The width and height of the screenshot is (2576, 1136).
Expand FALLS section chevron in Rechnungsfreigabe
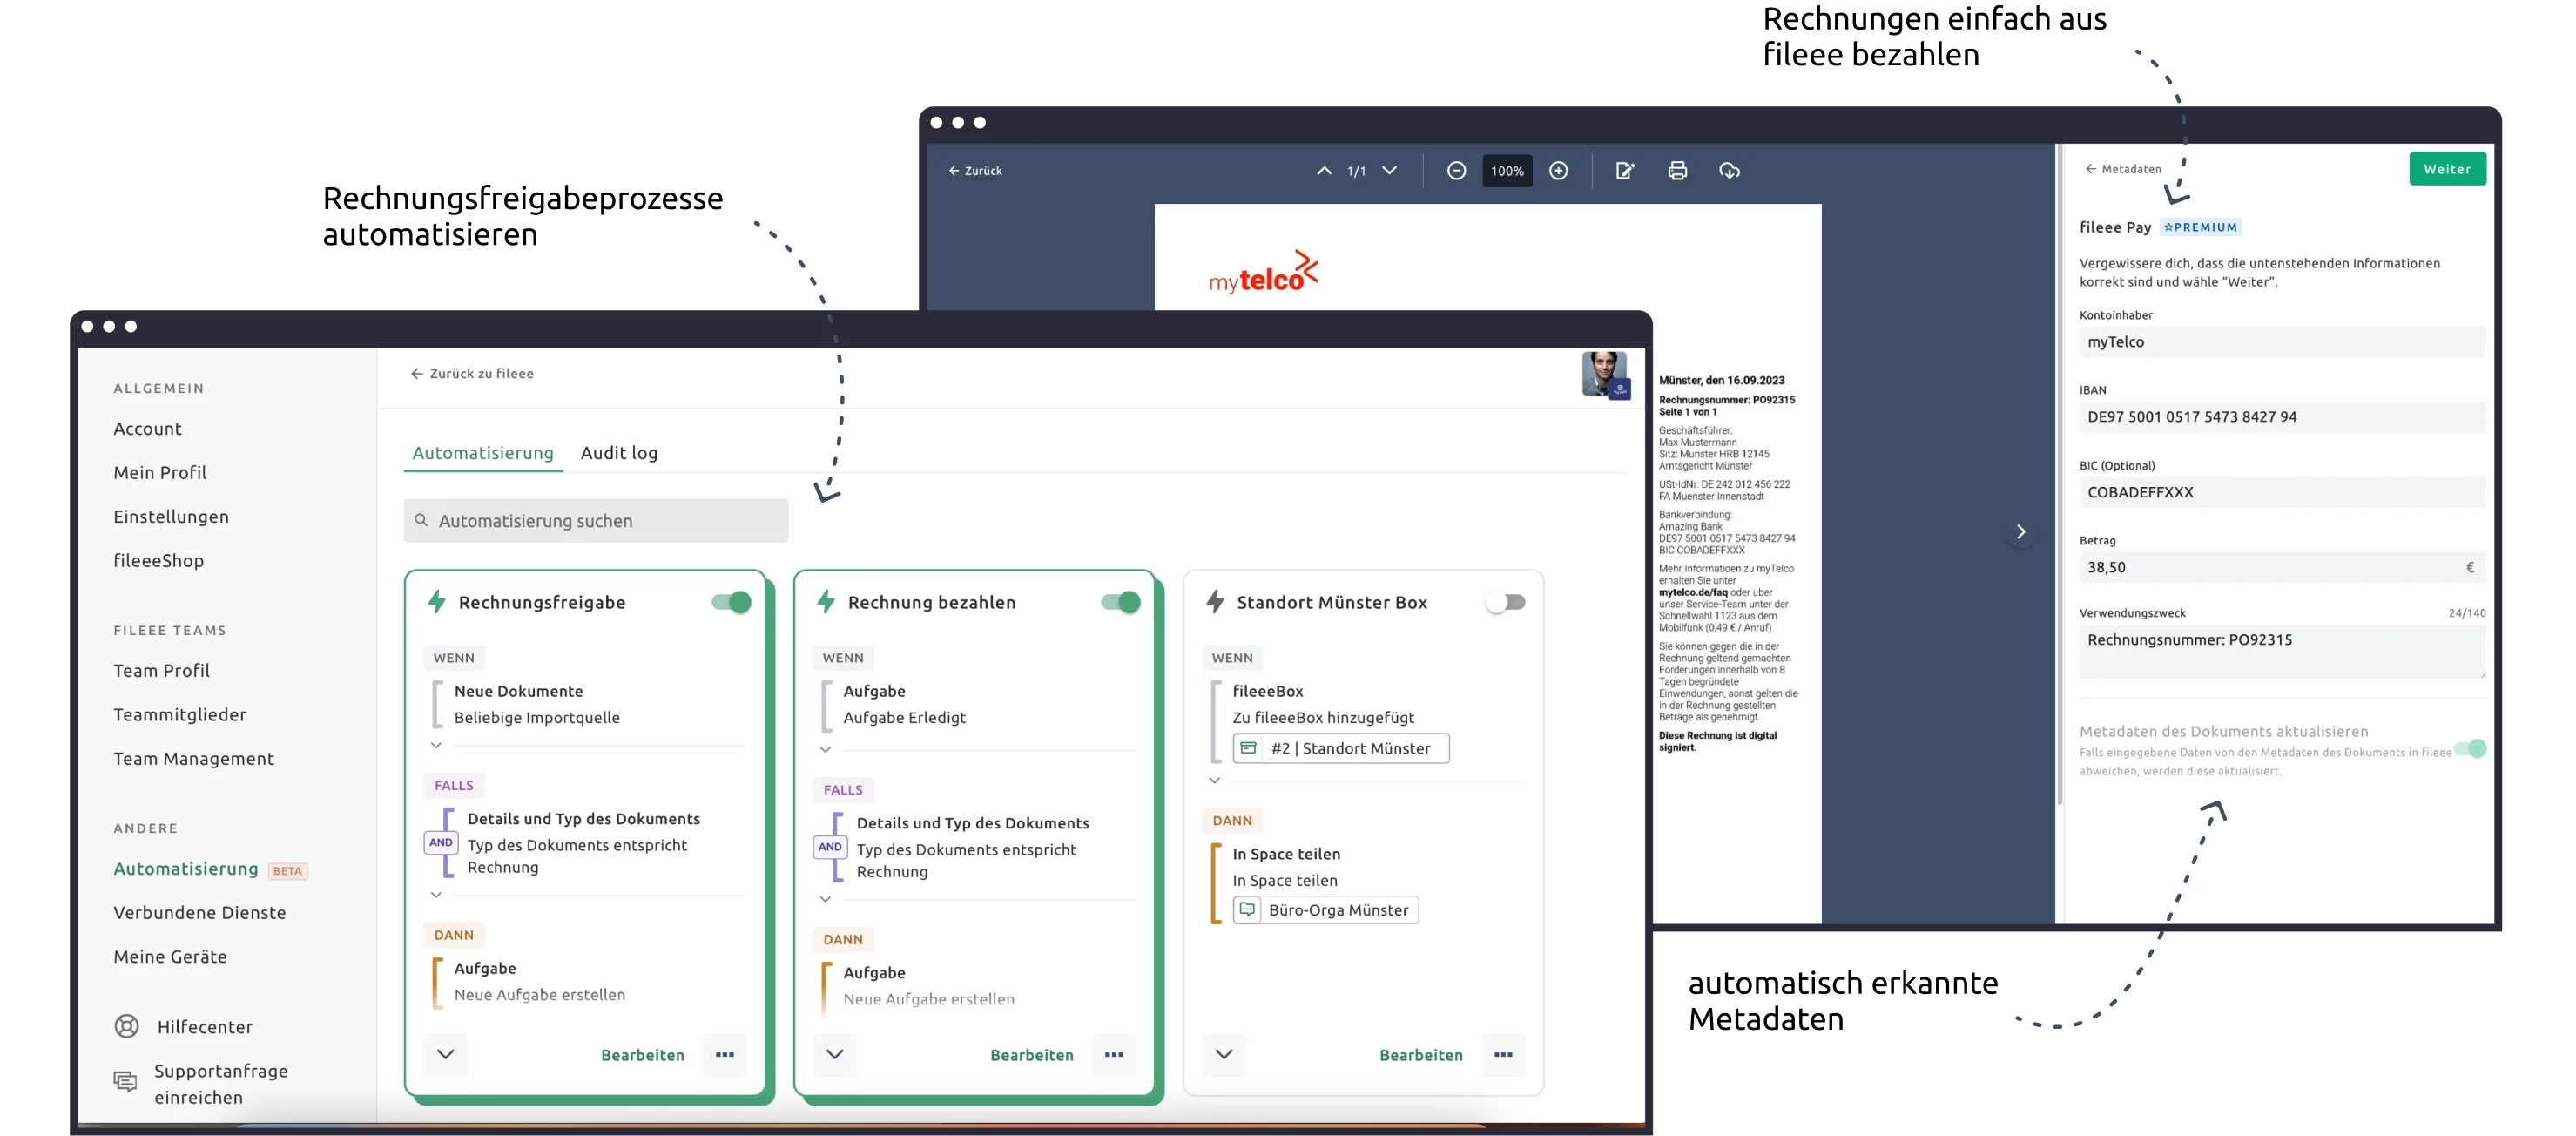coord(436,894)
